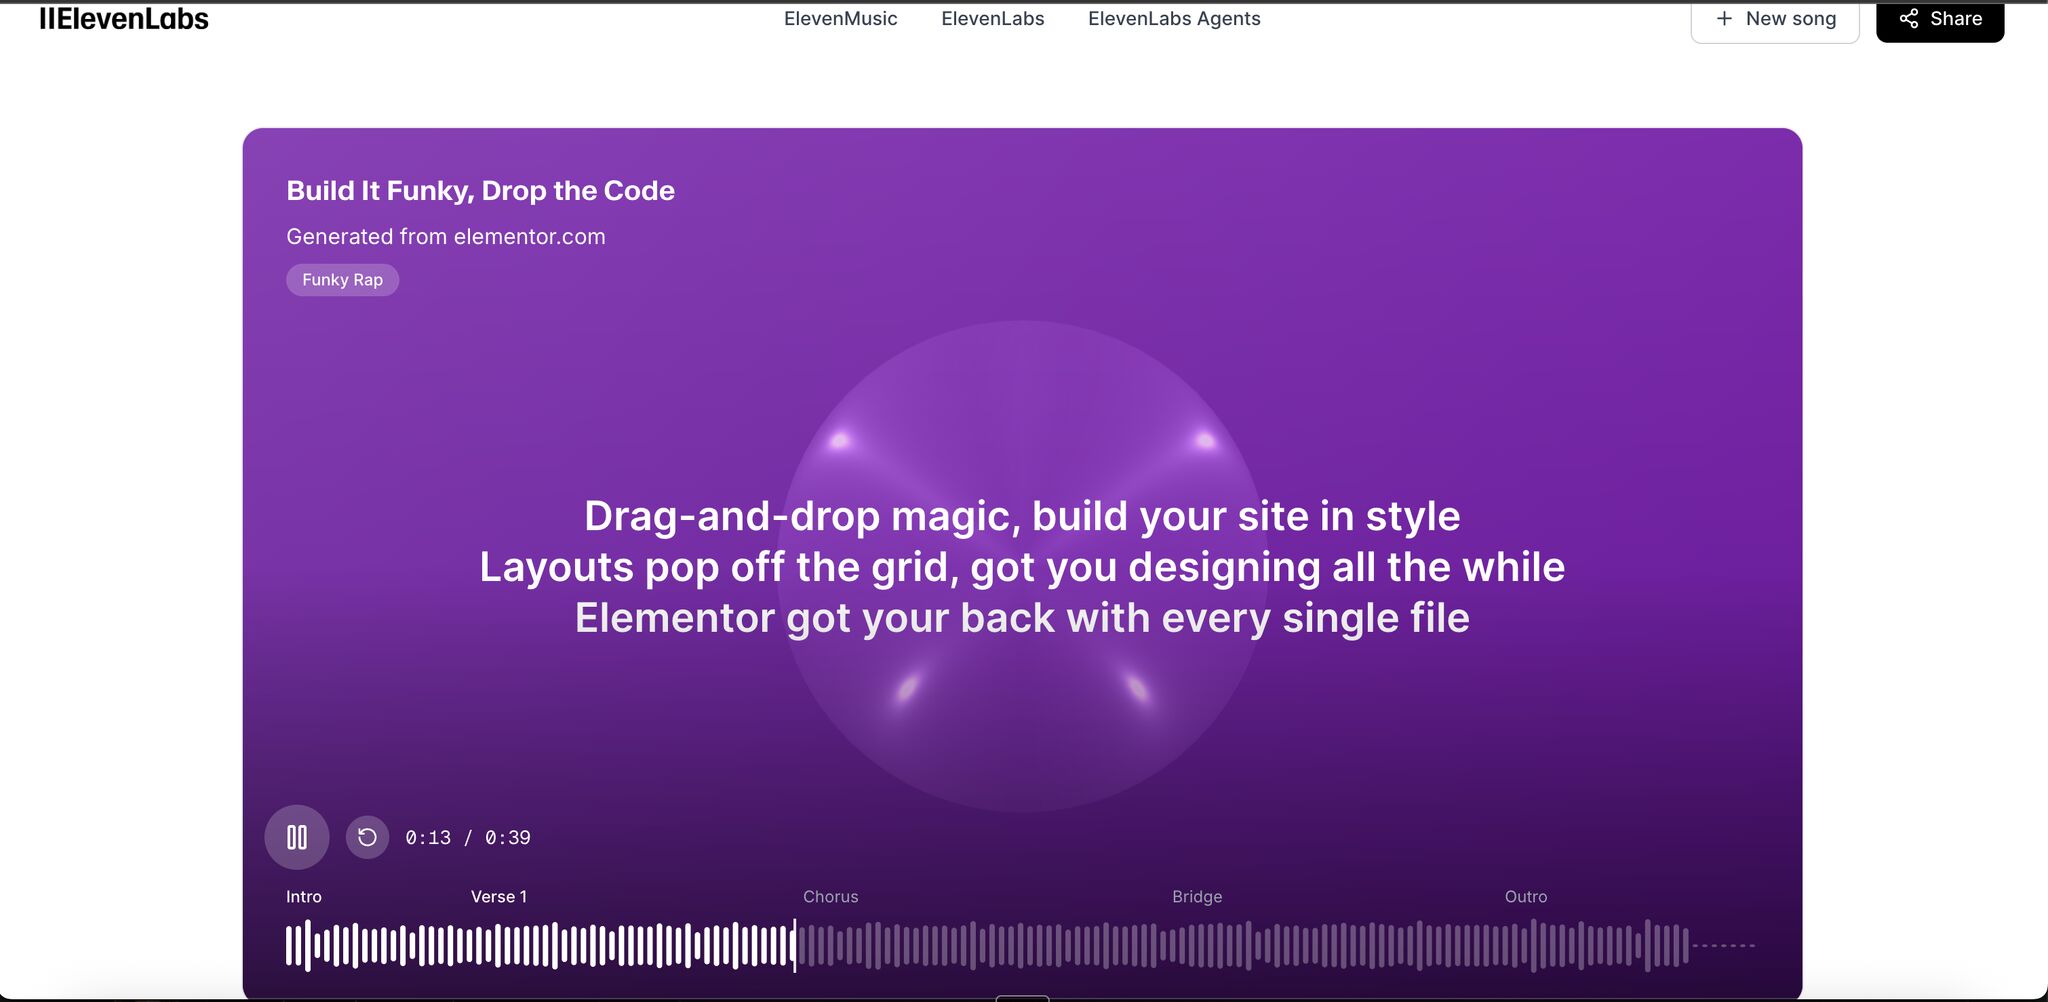Jump to the Bridge section marker

click(x=1197, y=897)
